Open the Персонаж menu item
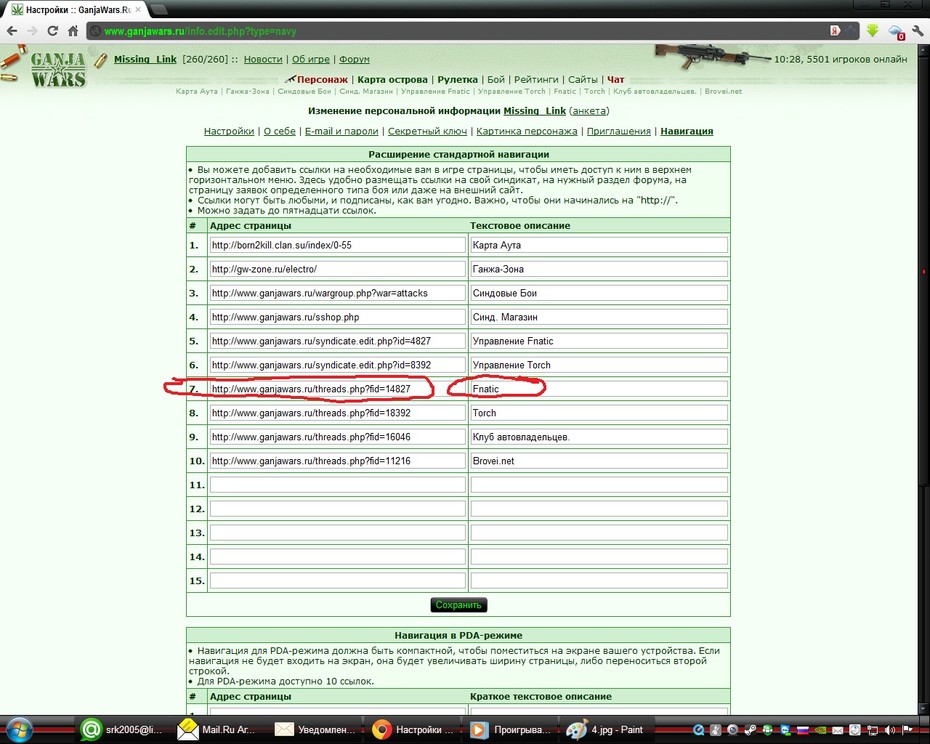The height and width of the screenshot is (744, 930). tap(322, 80)
